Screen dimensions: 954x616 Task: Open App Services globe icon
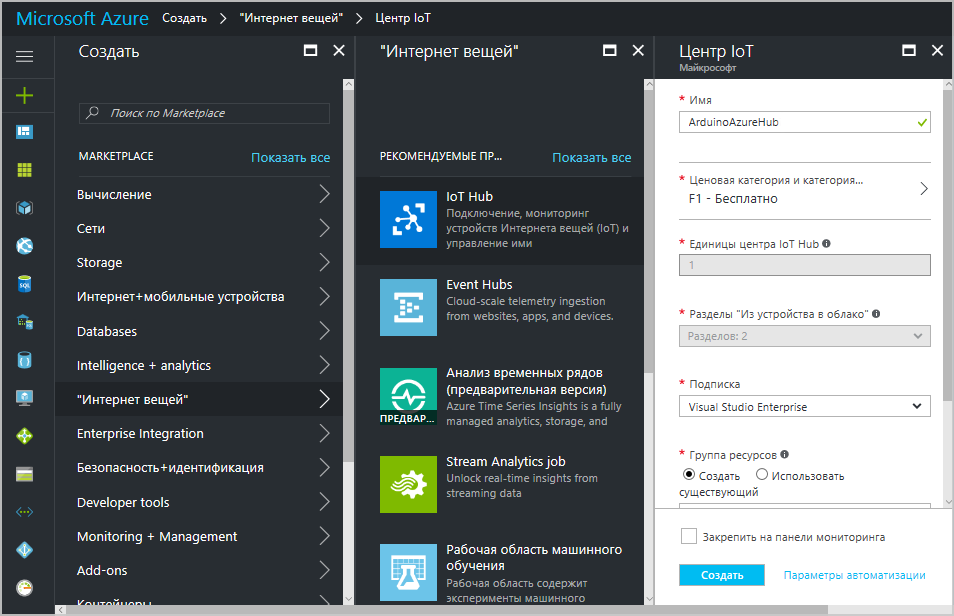[x=24, y=246]
